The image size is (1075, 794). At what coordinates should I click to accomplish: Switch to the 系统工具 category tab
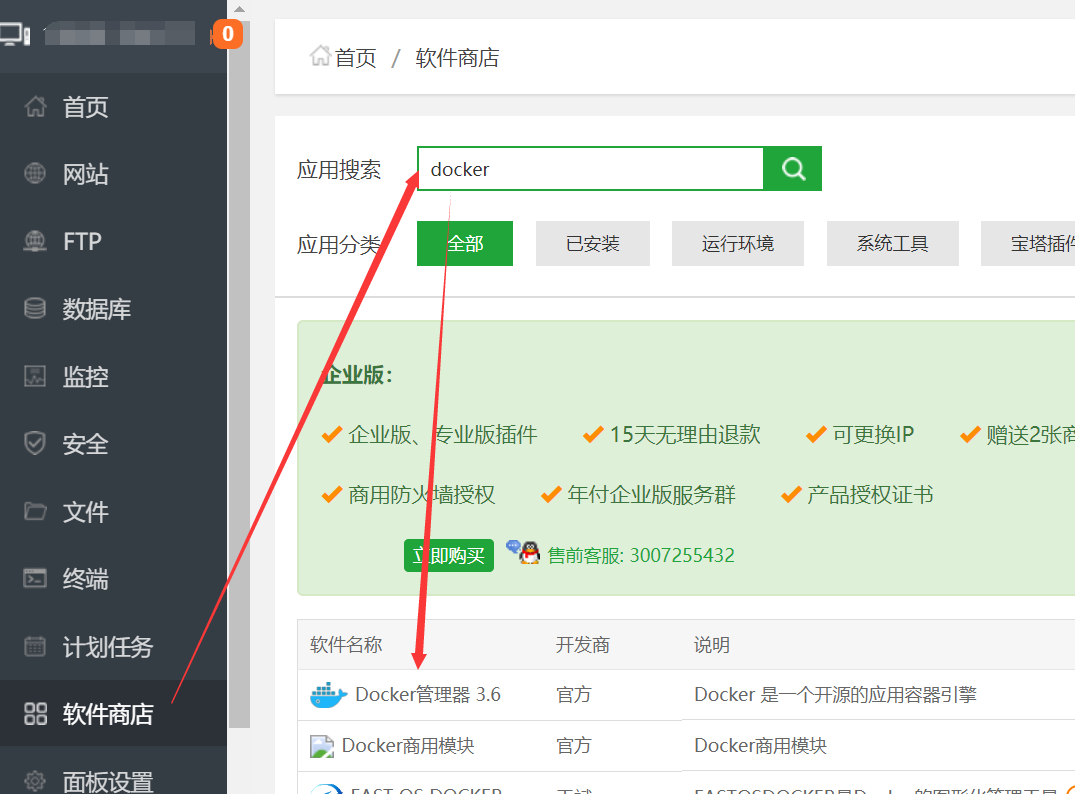tap(893, 243)
